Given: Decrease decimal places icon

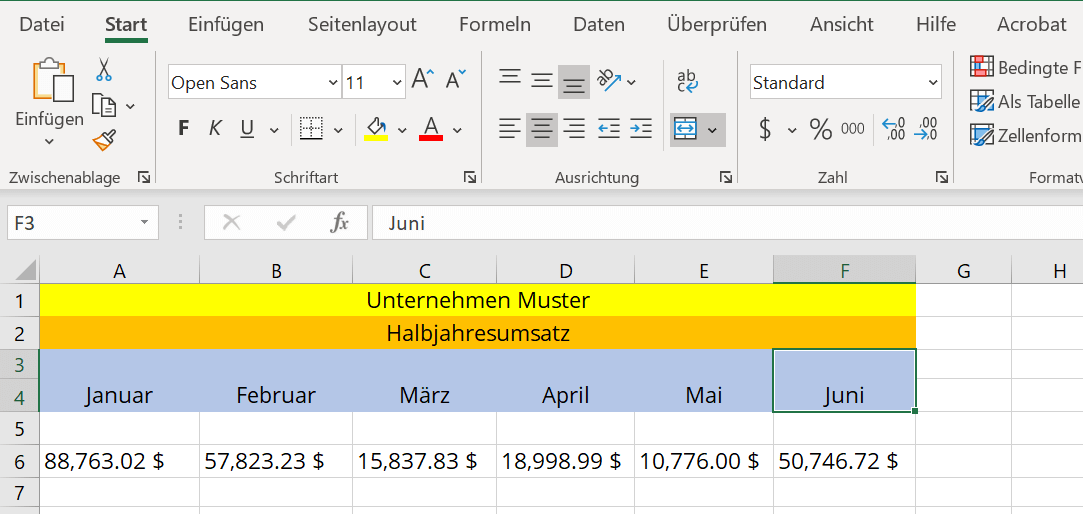Looking at the screenshot, I should [926, 129].
